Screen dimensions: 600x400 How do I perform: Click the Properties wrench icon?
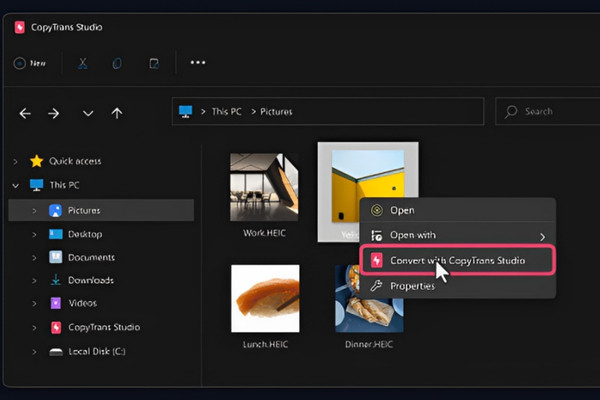376,286
